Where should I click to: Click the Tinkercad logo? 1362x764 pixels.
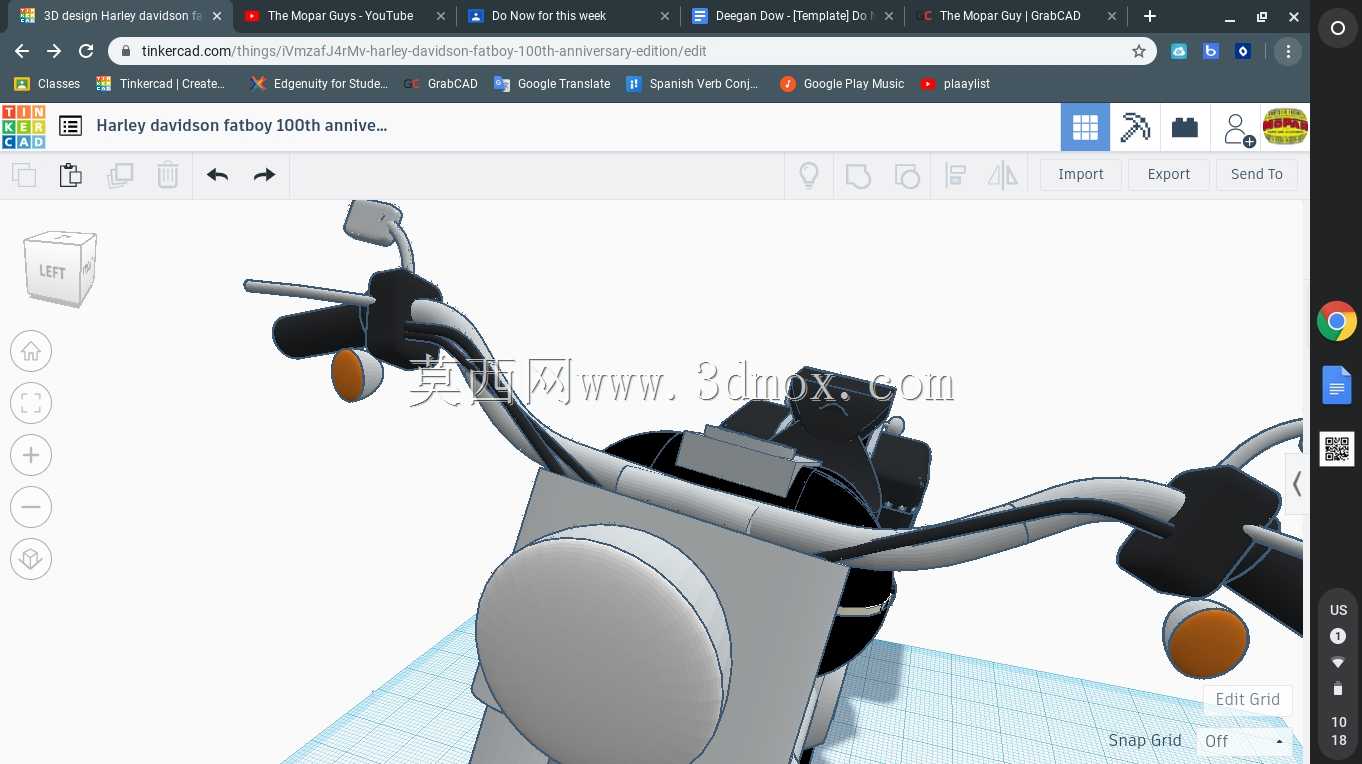point(23,127)
